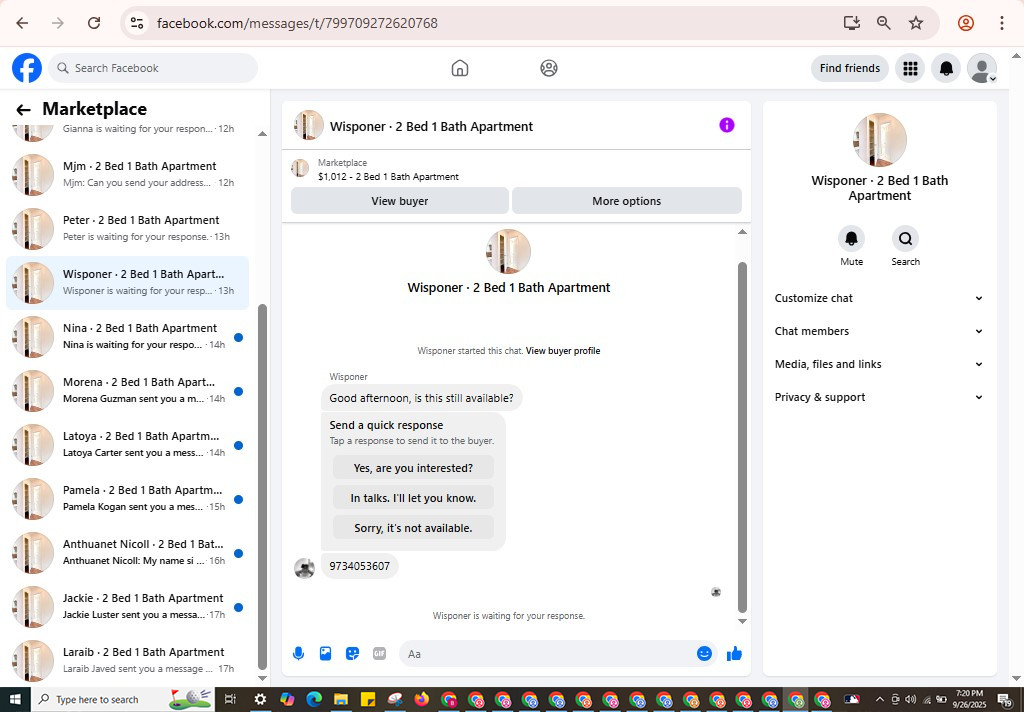Open conversation information purple icon
Viewport: 1024px width, 712px height.
727,125
